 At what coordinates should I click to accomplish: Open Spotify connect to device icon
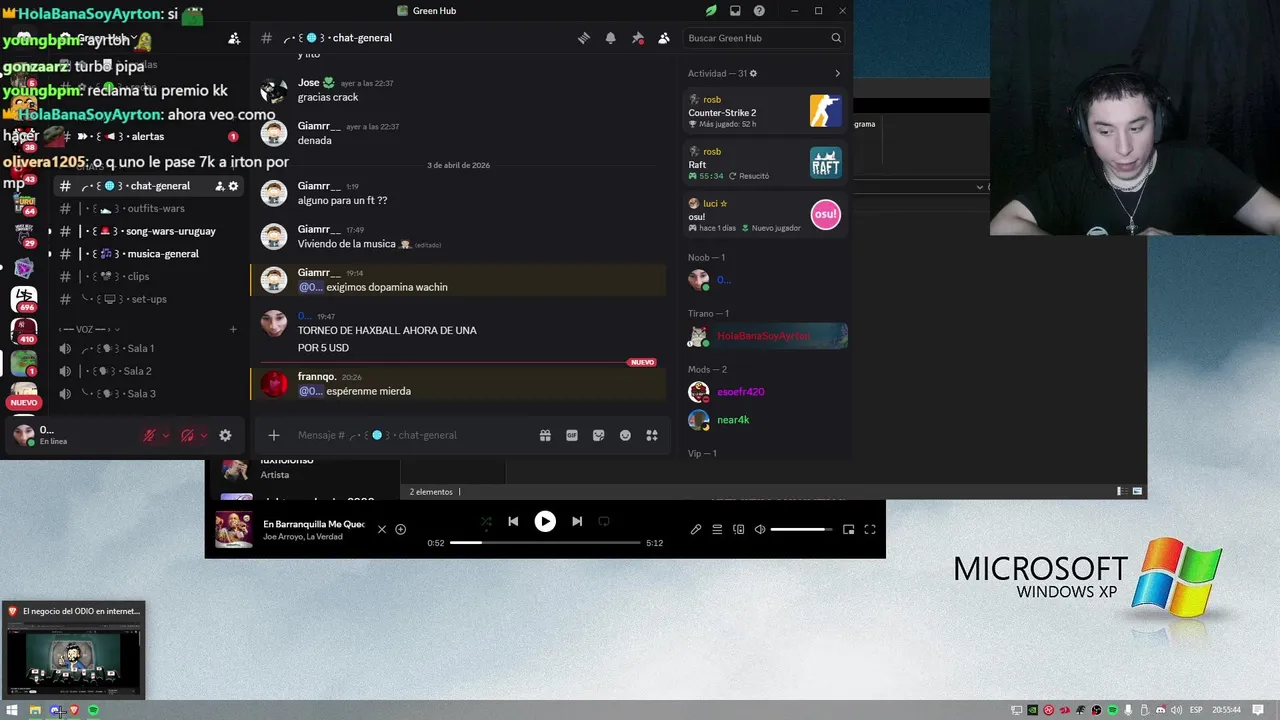(x=739, y=529)
